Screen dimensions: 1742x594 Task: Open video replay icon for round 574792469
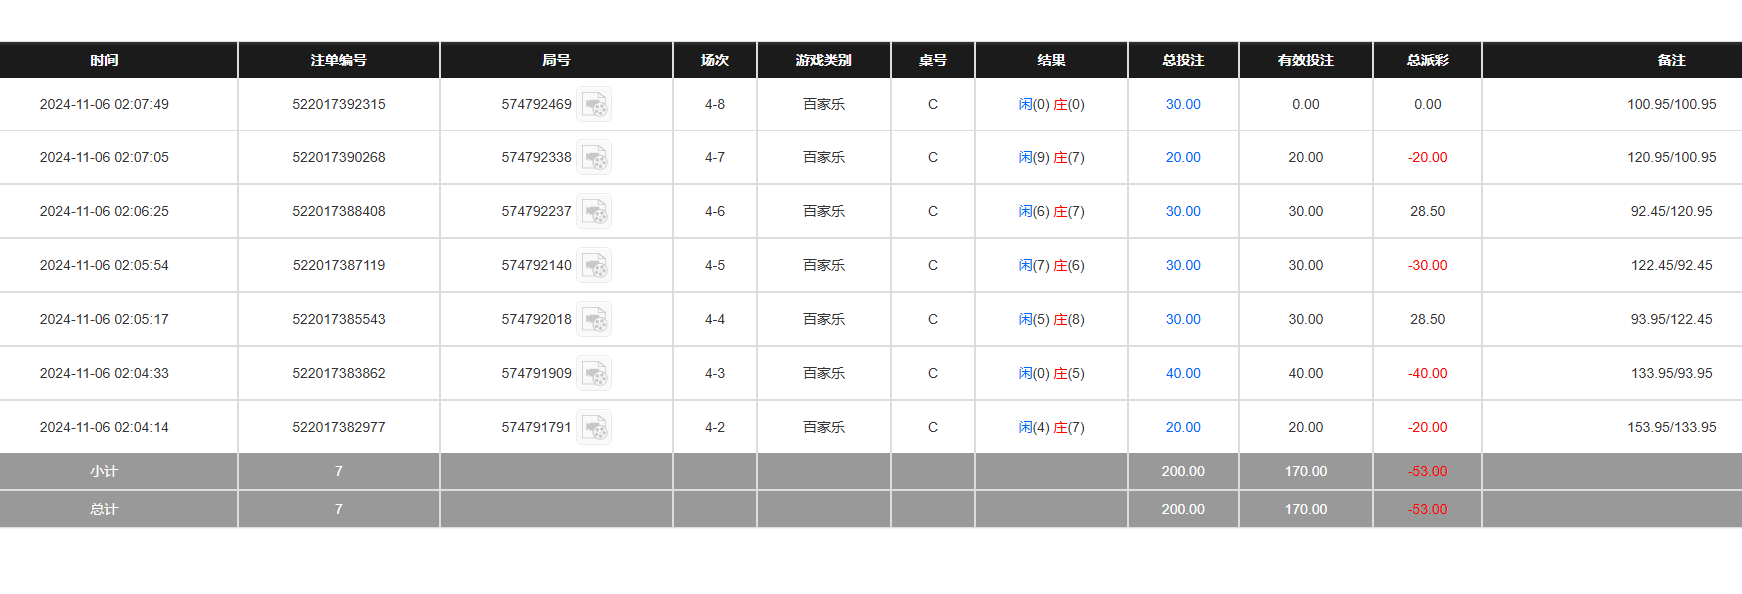pyautogui.click(x=594, y=104)
